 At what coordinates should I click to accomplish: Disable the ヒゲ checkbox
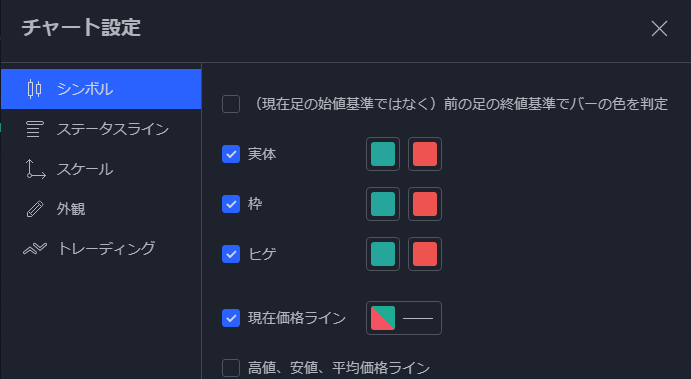tap(231, 254)
